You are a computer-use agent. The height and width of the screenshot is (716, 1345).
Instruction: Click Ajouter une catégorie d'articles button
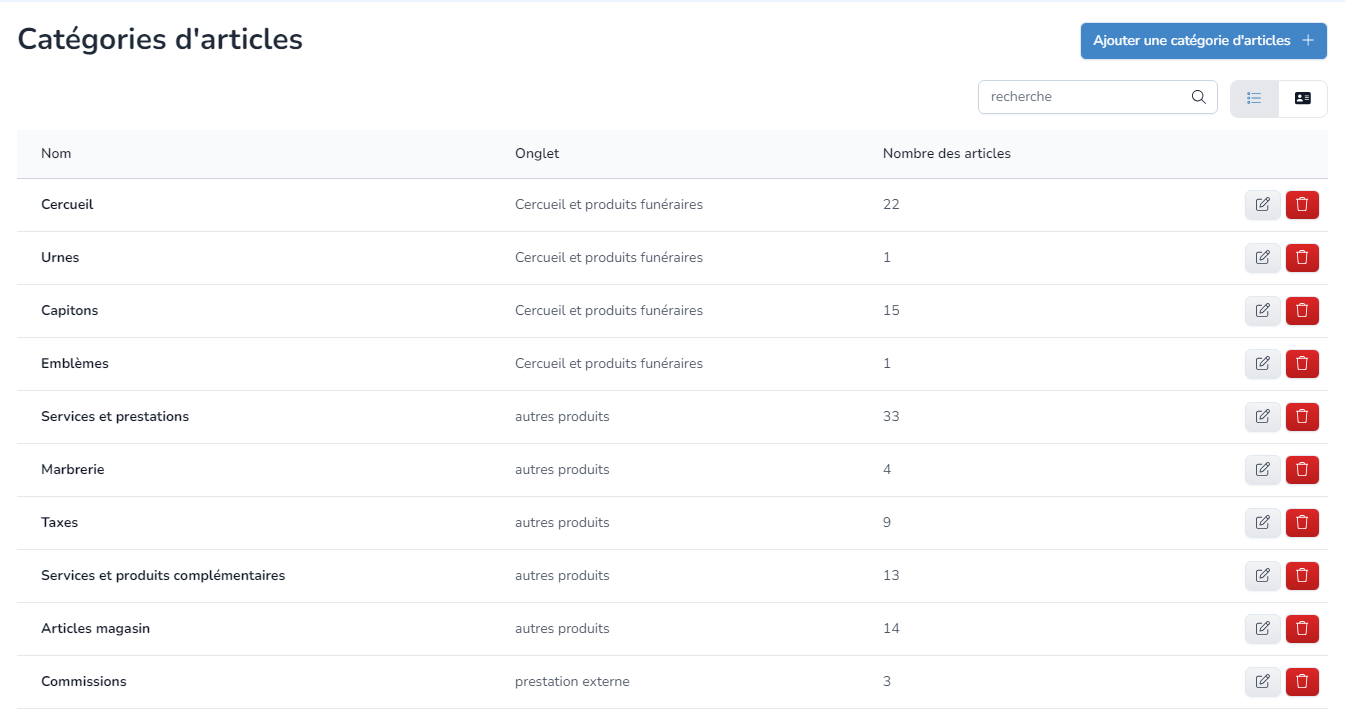pyautogui.click(x=1203, y=41)
